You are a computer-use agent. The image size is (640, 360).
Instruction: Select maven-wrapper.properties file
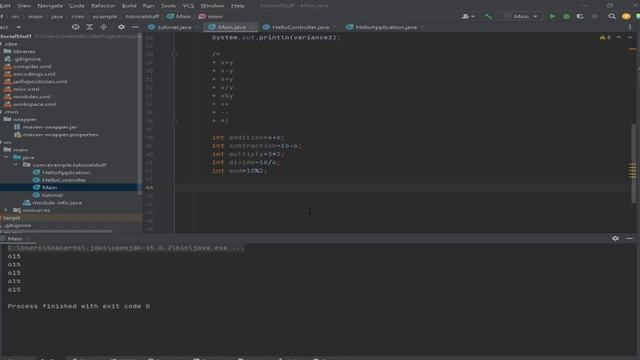tap(60, 134)
